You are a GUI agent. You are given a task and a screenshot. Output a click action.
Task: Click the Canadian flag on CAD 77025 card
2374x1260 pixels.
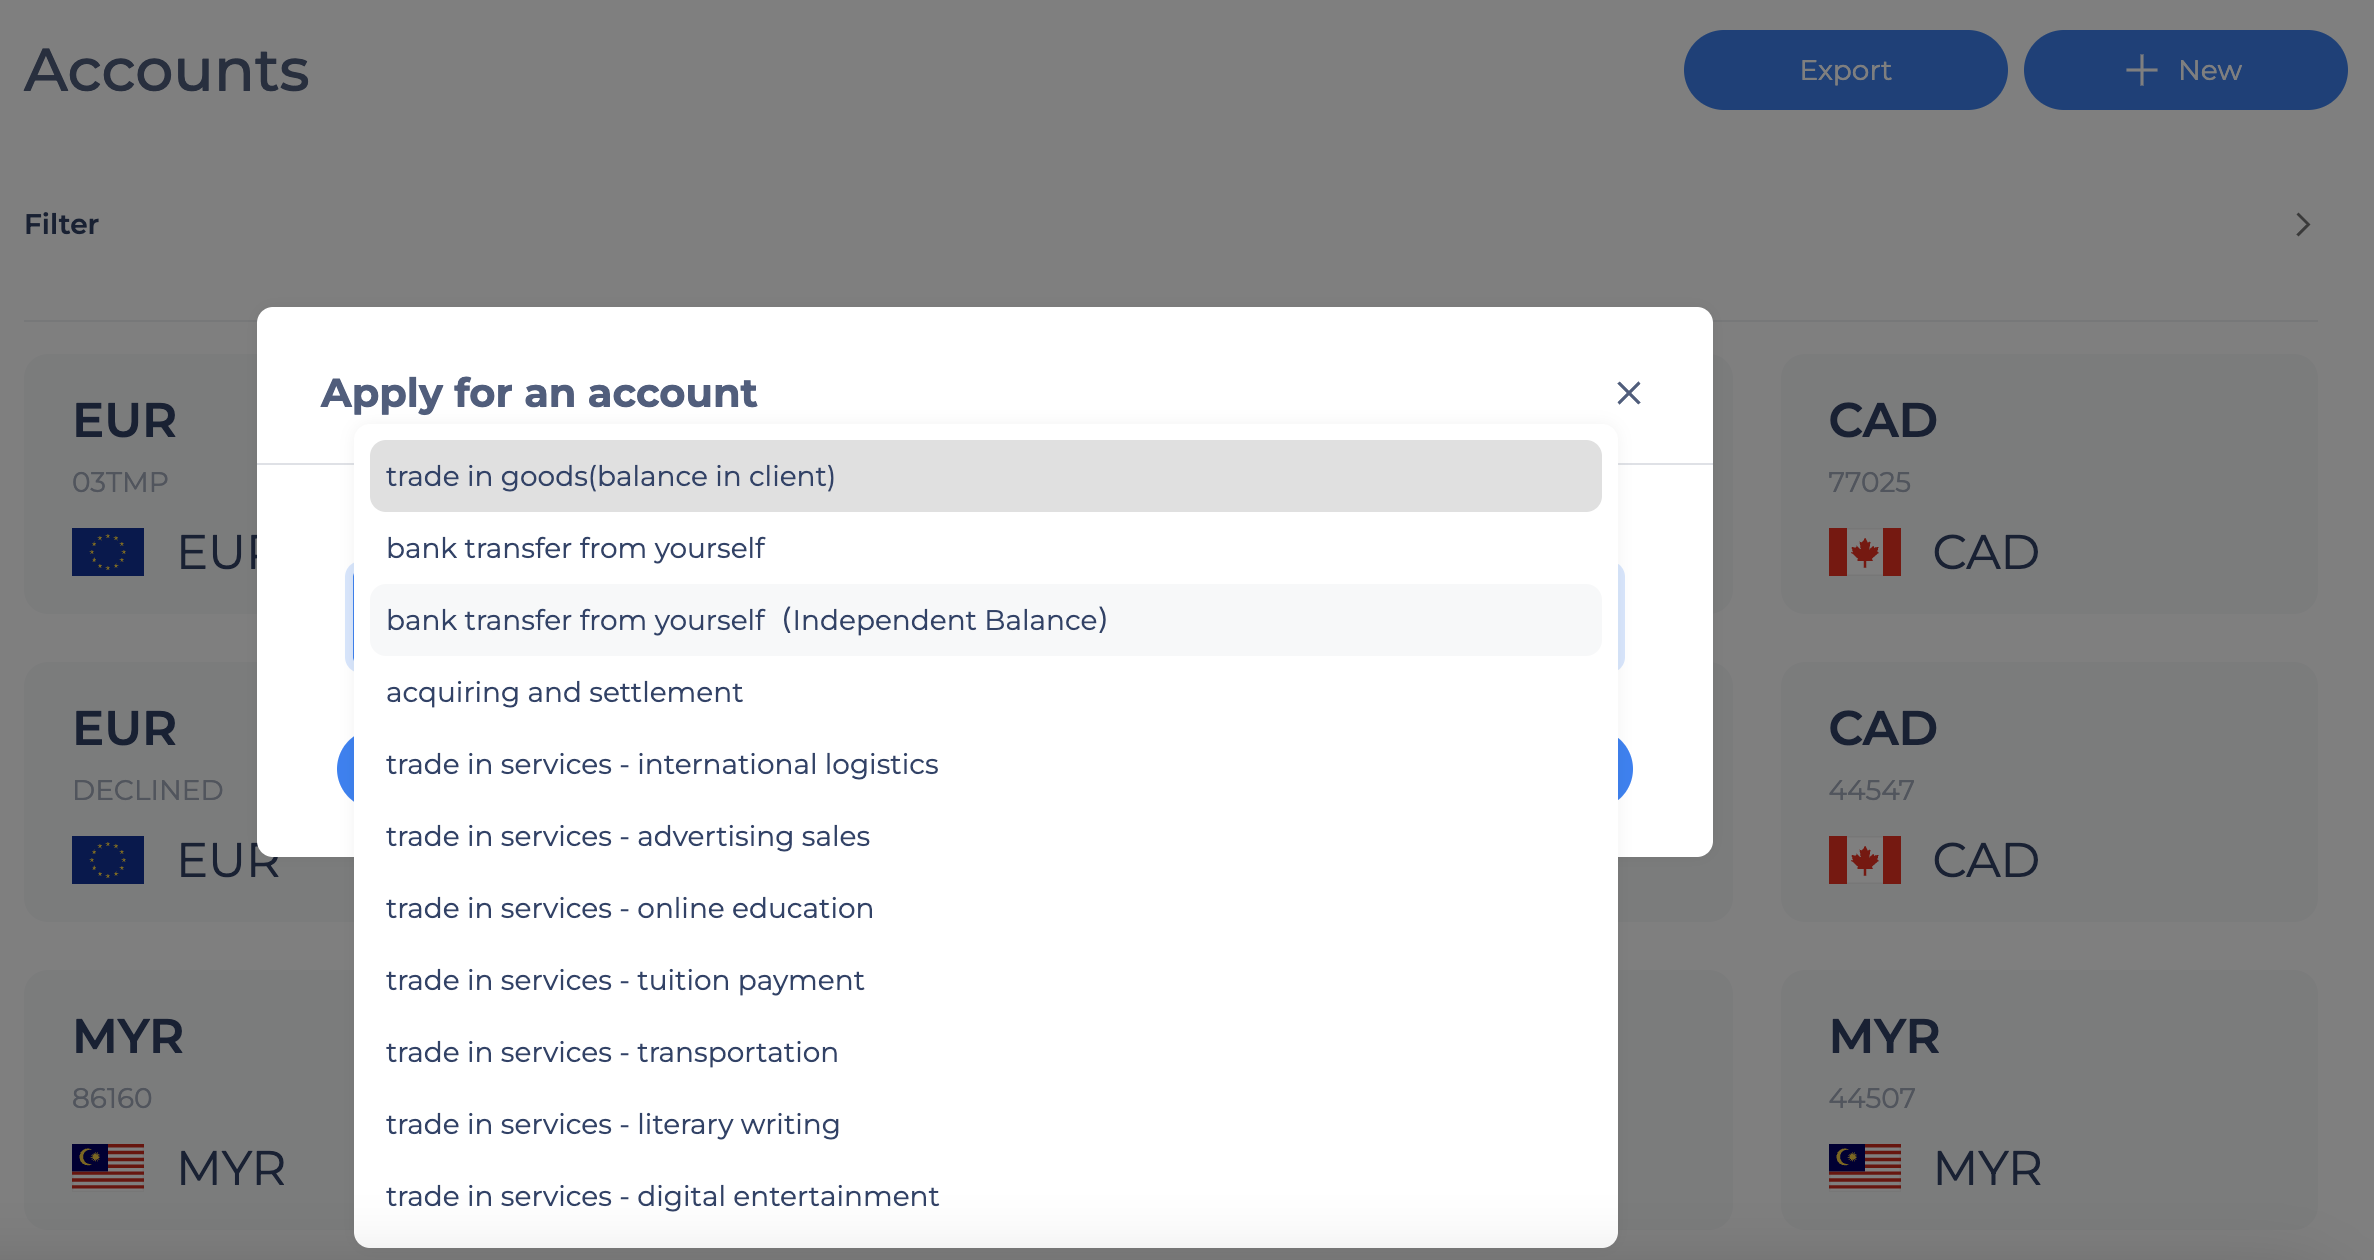coord(1864,552)
